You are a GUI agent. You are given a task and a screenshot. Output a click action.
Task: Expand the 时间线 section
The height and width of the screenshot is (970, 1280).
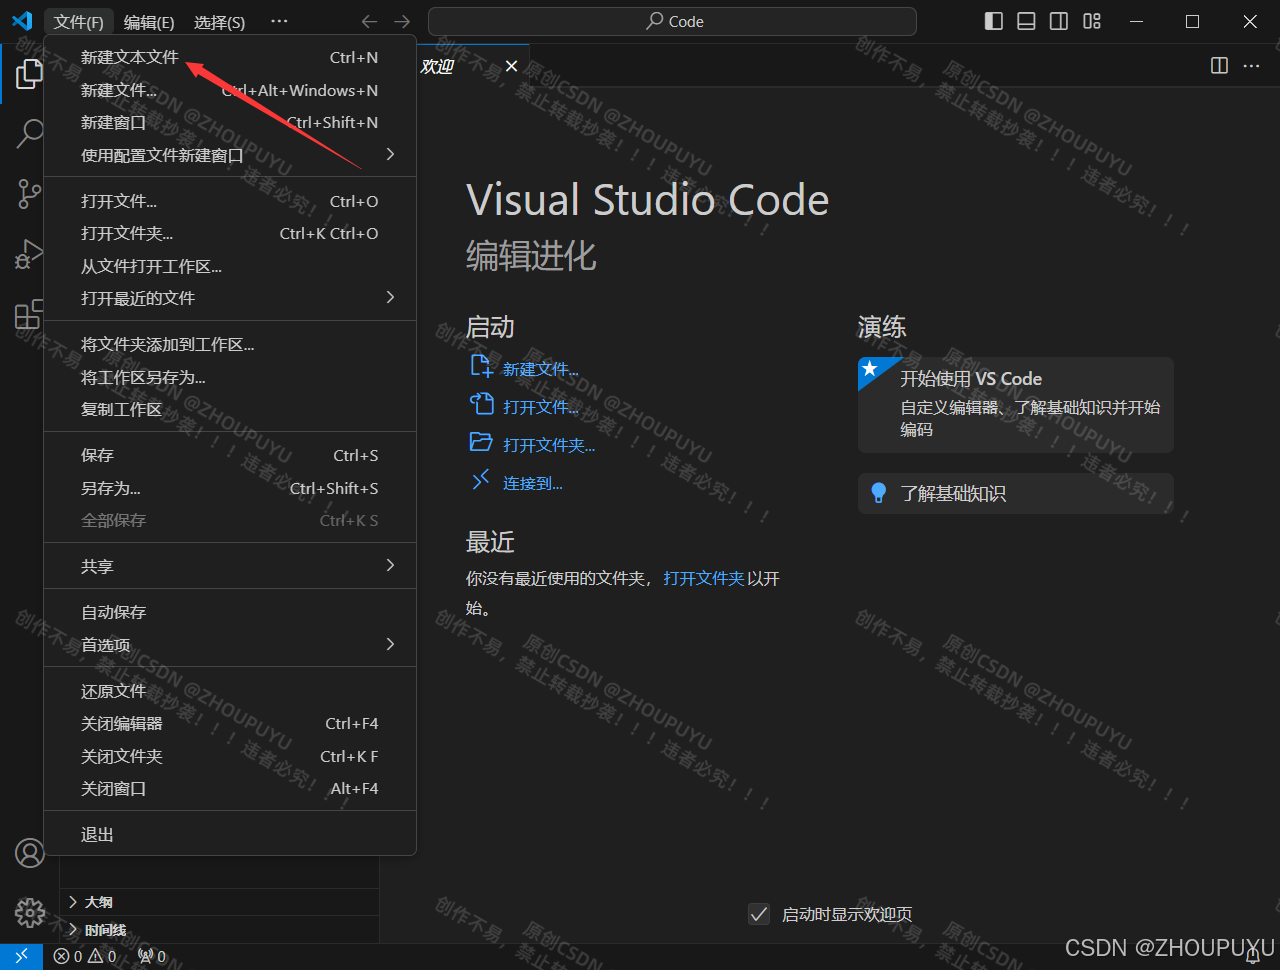click(x=219, y=930)
